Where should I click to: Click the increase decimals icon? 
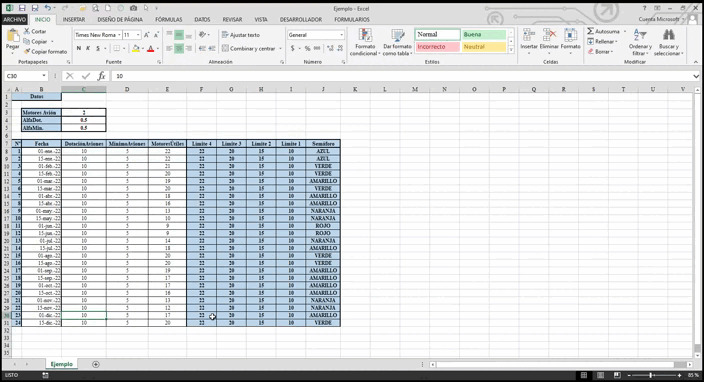(x=330, y=48)
